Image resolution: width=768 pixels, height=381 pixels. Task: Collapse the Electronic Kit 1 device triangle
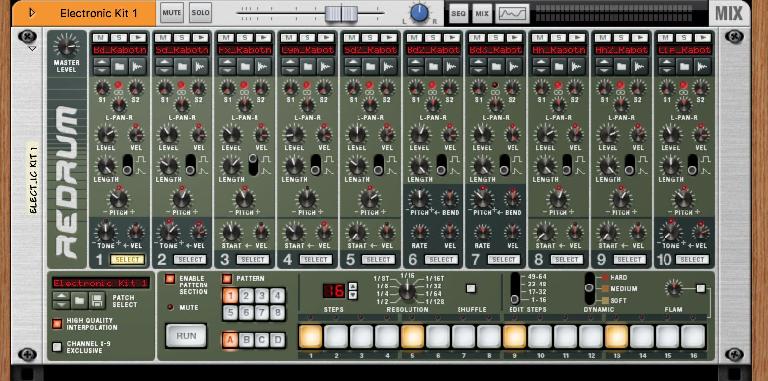coord(32,13)
